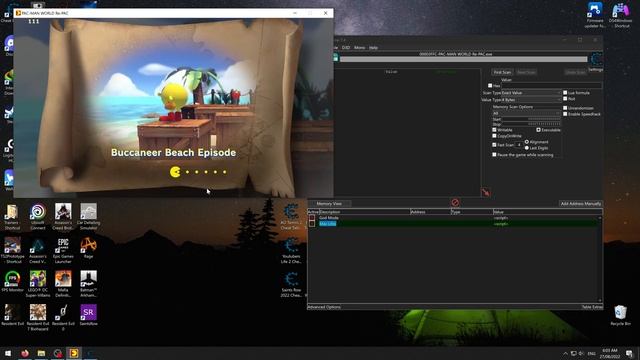
Task: Click the Windows Start button
Action: click(8, 353)
